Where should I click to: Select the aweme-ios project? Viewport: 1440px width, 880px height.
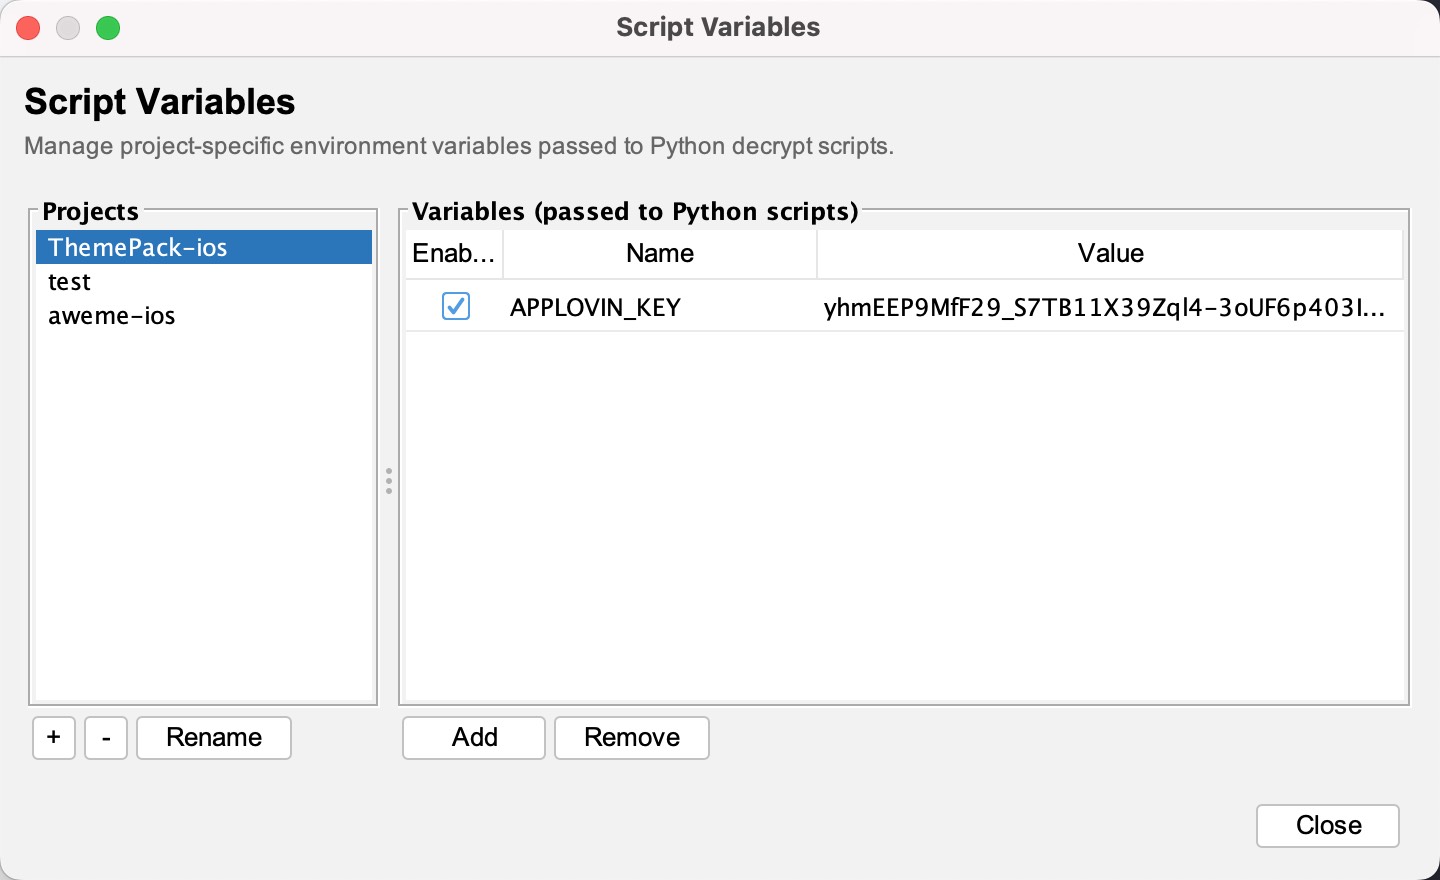[112, 316]
